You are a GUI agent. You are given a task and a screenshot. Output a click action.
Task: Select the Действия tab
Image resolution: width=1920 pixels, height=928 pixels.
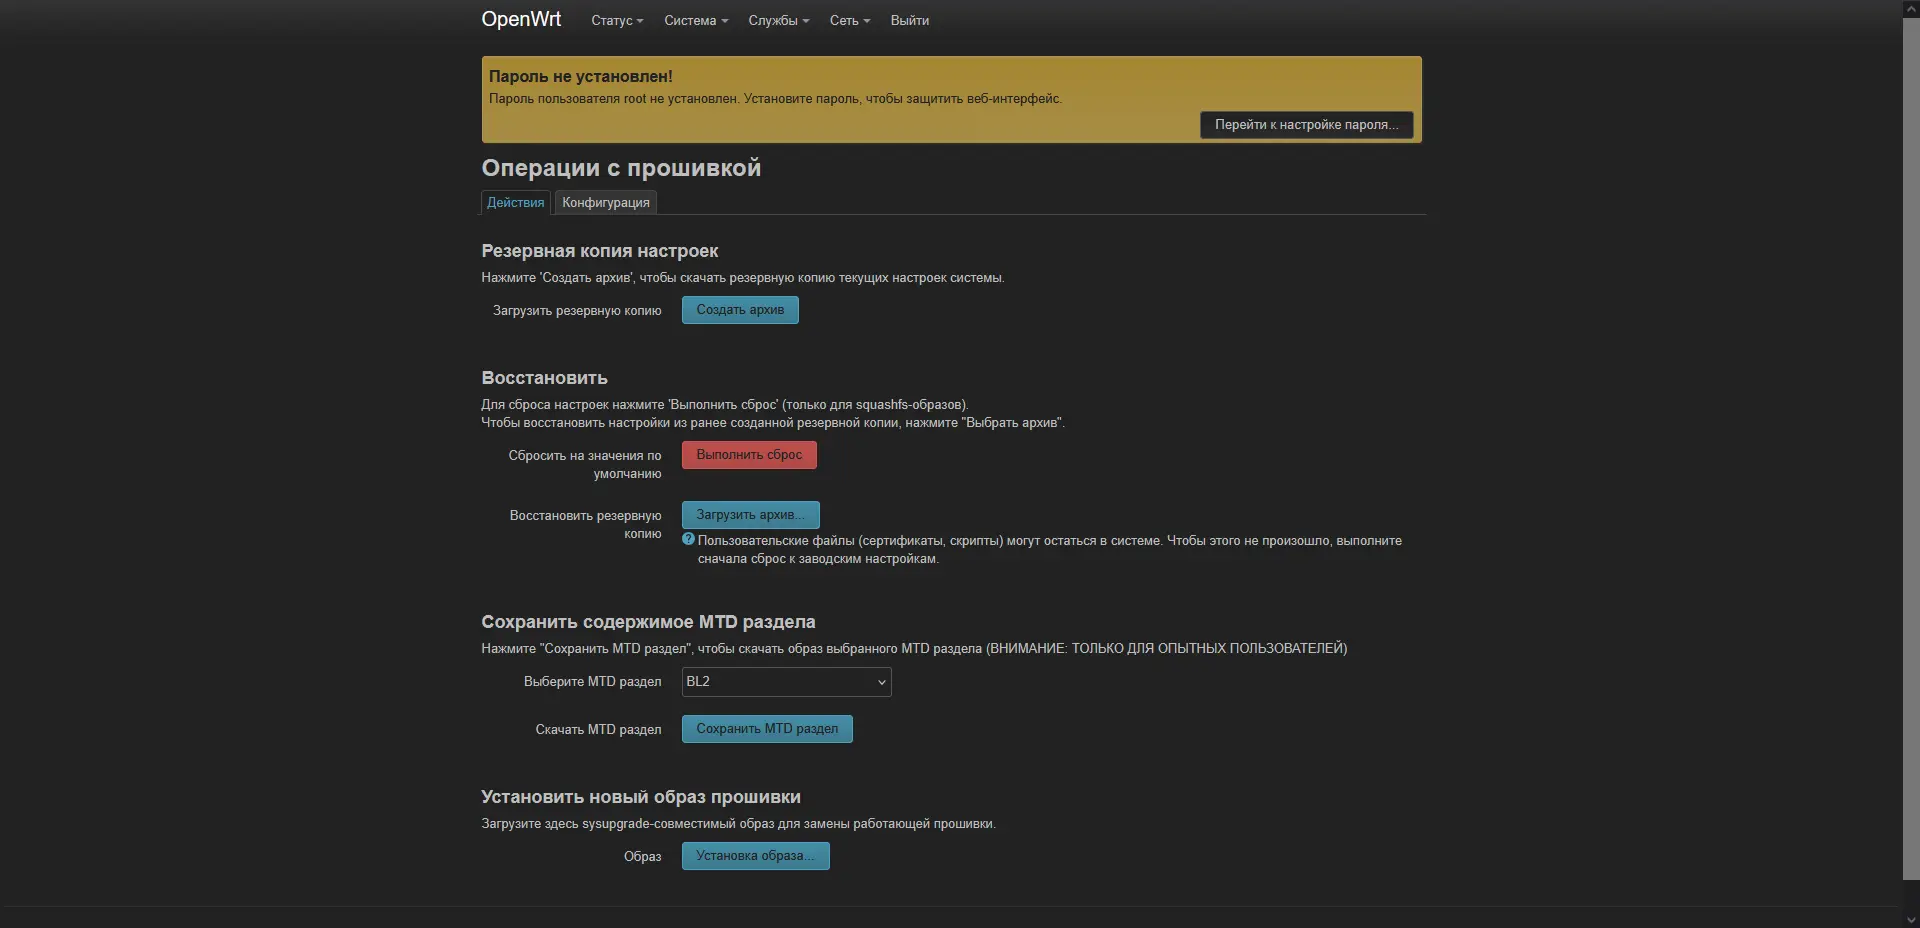[x=515, y=202]
